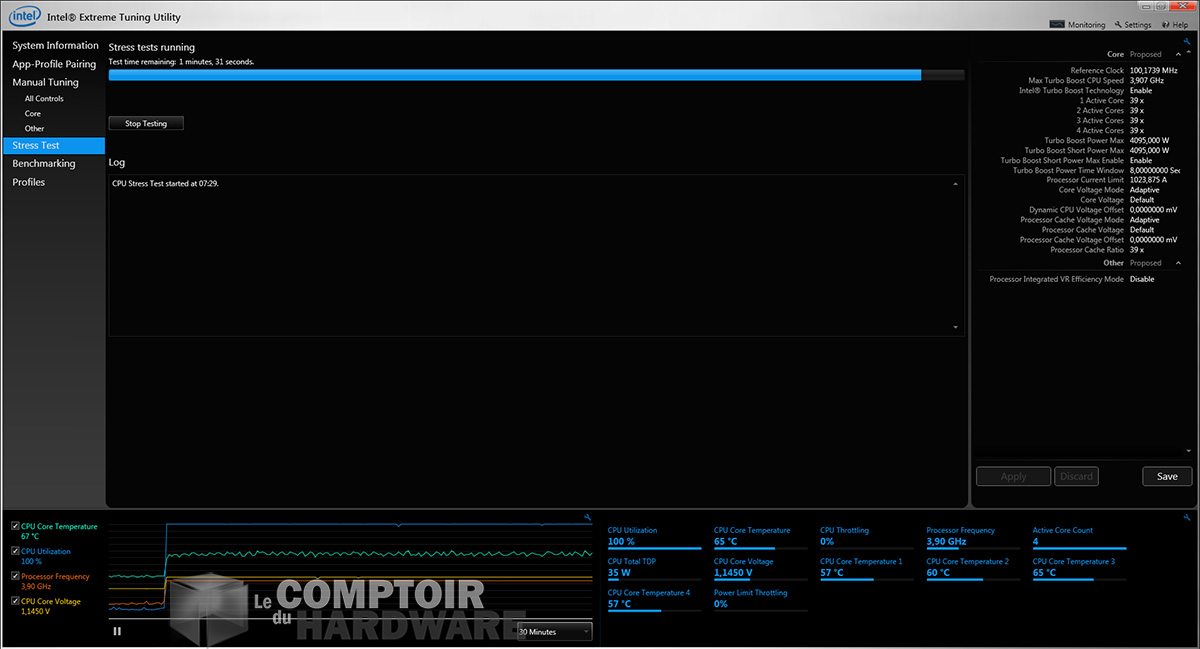Collapse the Other proposed settings section

point(1178,263)
